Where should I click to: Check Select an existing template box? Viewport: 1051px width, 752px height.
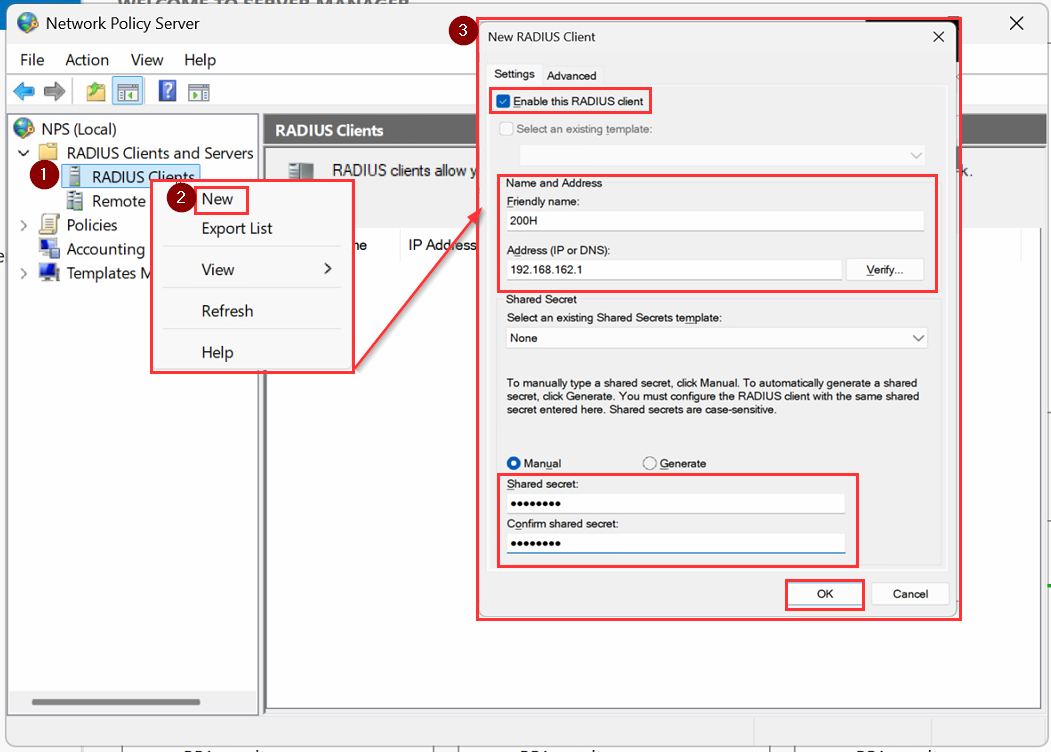coord(506,129)
